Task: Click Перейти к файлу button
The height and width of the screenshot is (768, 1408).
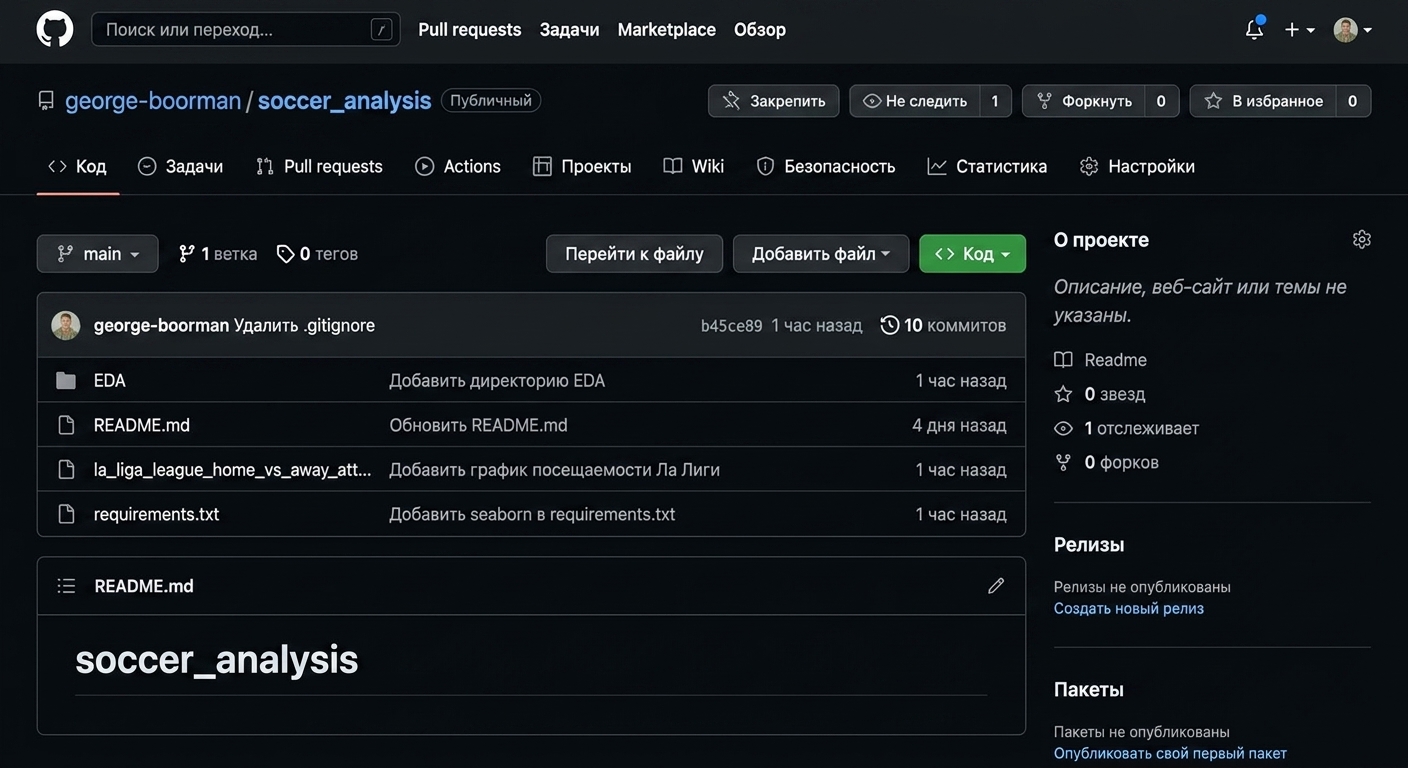Action: pyautogui.click(x=634, y=254)
